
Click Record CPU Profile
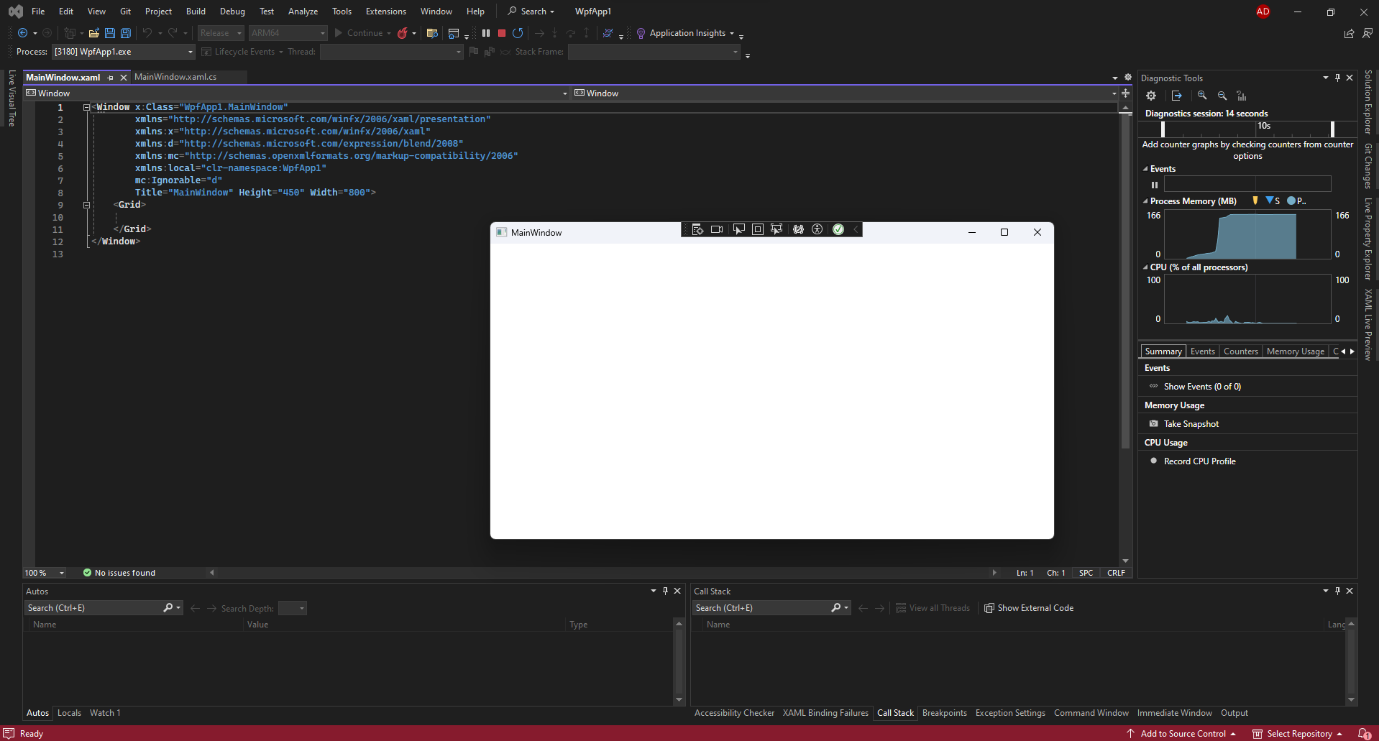coord(1199,461)
